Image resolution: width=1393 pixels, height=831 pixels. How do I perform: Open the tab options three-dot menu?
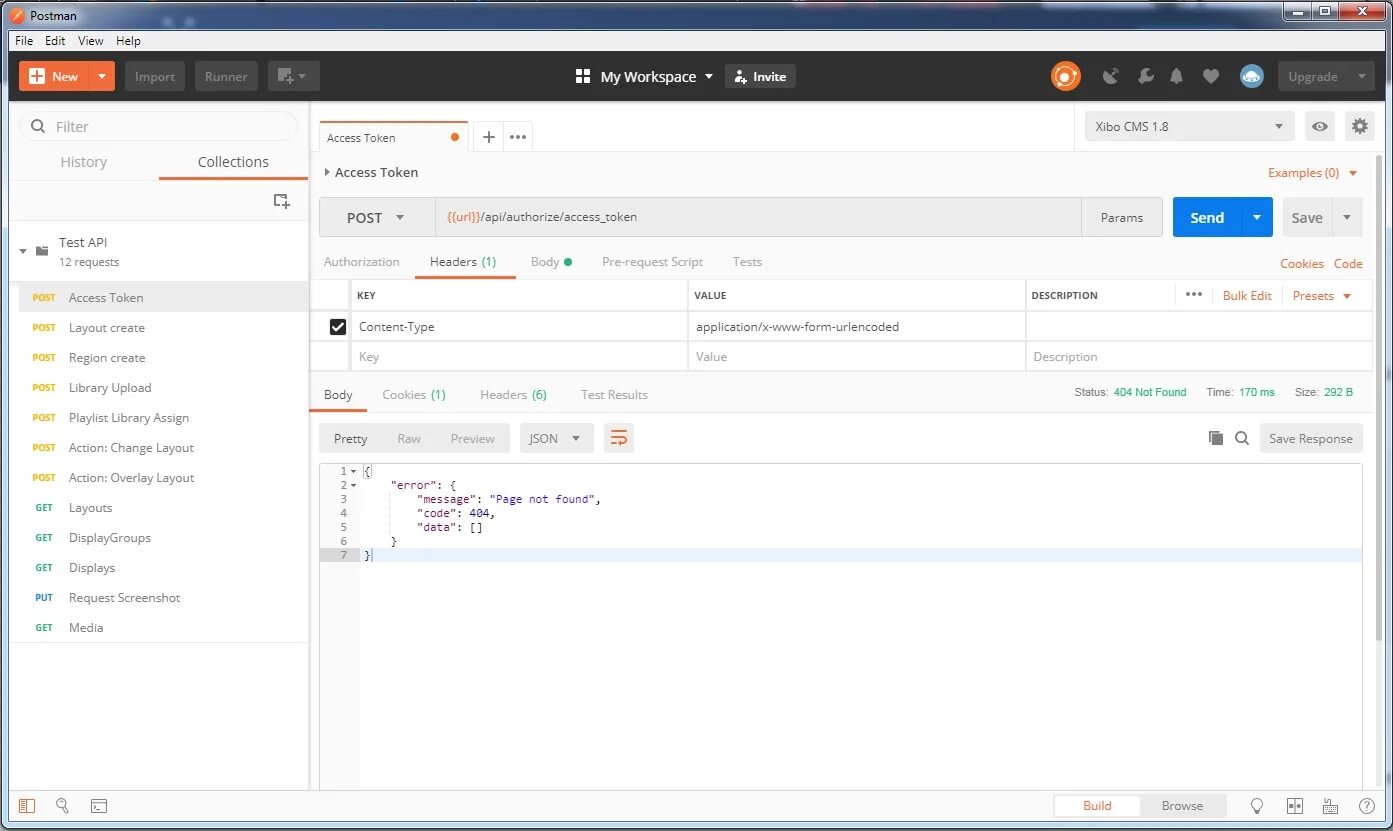(518, 137)
